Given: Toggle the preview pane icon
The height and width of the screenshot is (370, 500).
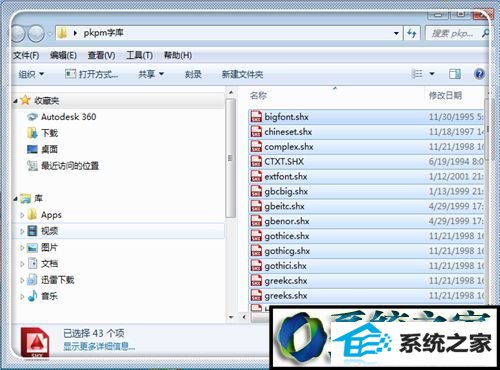Looking at the screenshot, I should click(x=455, y=74).
